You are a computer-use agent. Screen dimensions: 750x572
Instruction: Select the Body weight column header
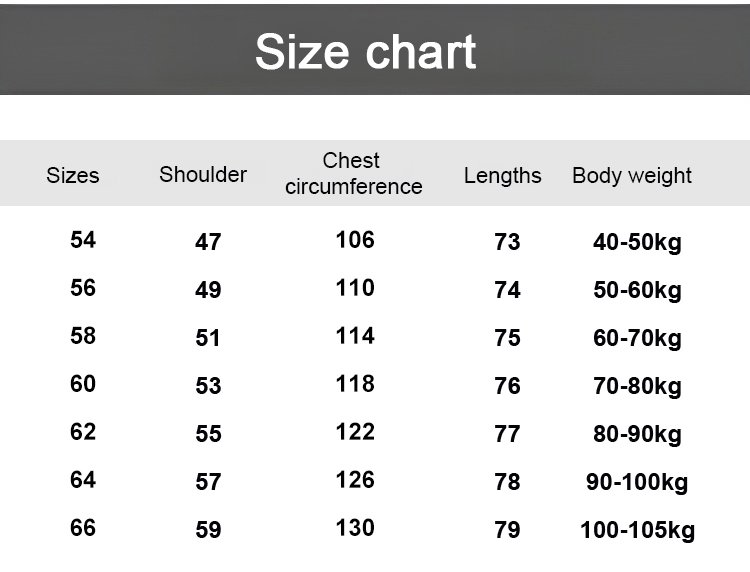click(632, 175)
